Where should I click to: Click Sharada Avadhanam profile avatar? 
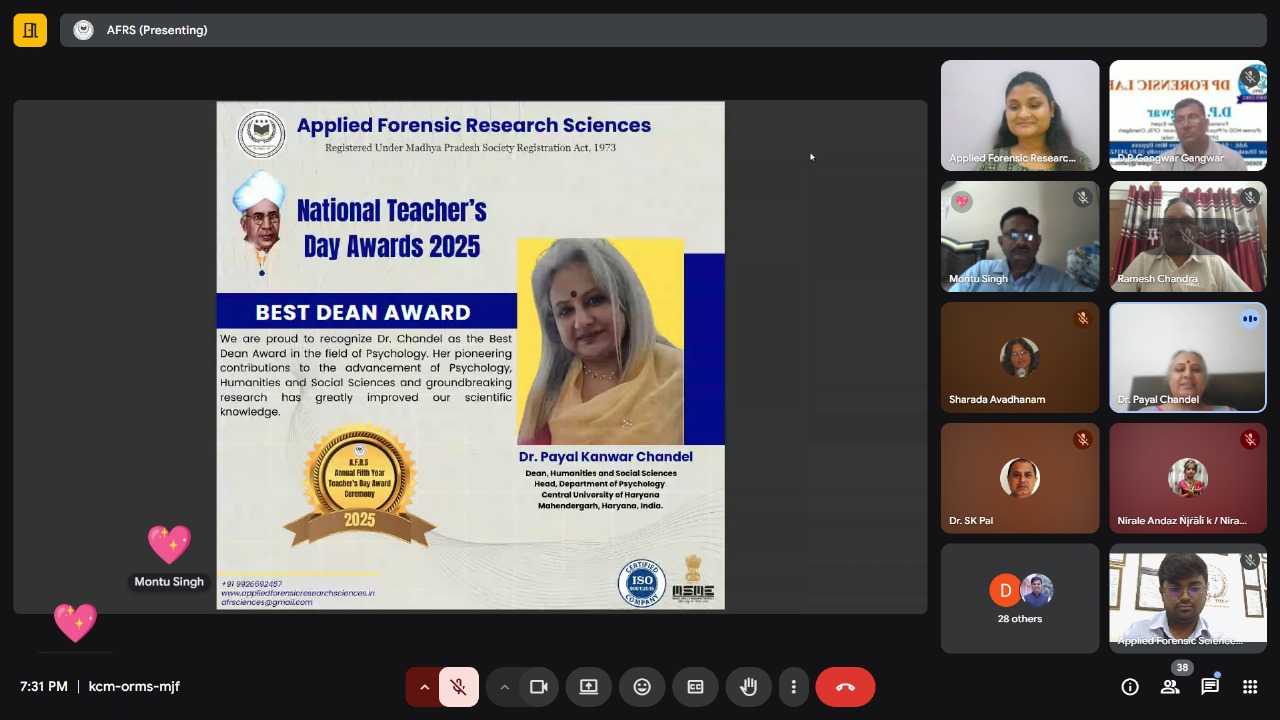pos(1020,358)
